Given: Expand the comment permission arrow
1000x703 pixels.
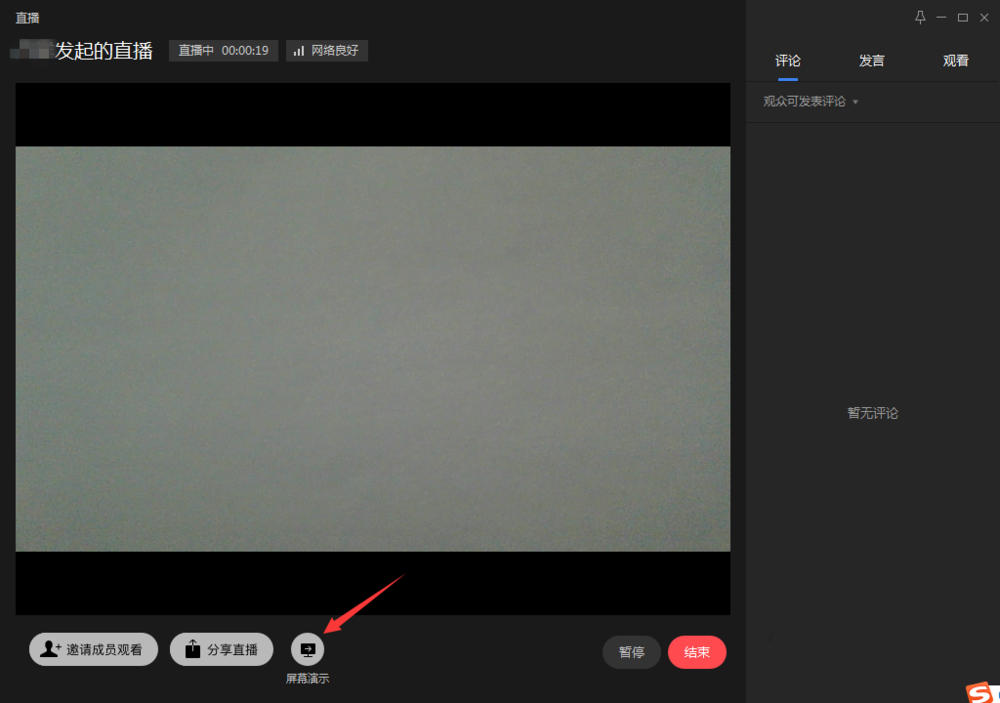Looking at the screenshot, I should [857, 101].
